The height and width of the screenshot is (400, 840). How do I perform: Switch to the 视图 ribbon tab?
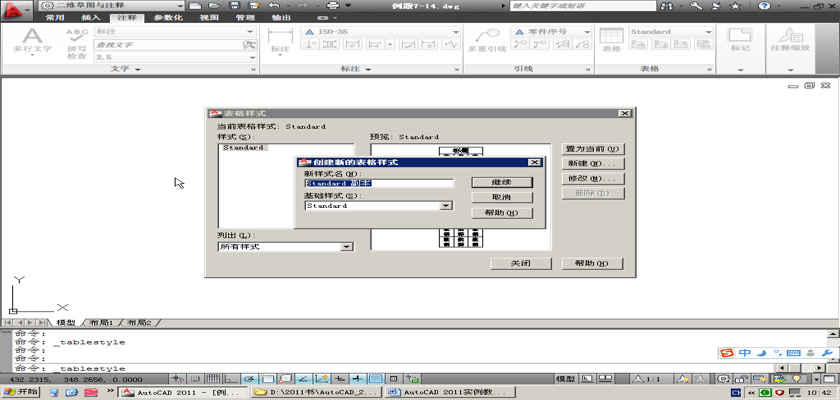click(x=208, y=18)
